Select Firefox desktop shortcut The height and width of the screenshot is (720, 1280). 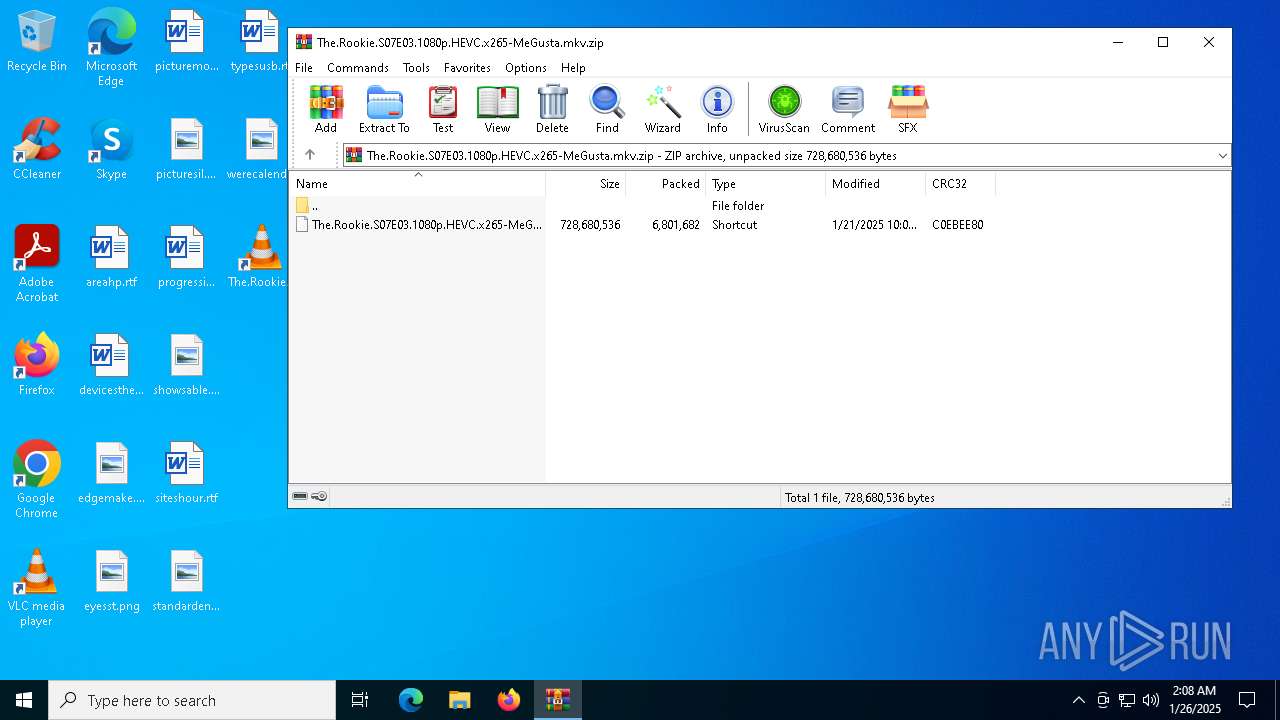click(x=37, y=365)
